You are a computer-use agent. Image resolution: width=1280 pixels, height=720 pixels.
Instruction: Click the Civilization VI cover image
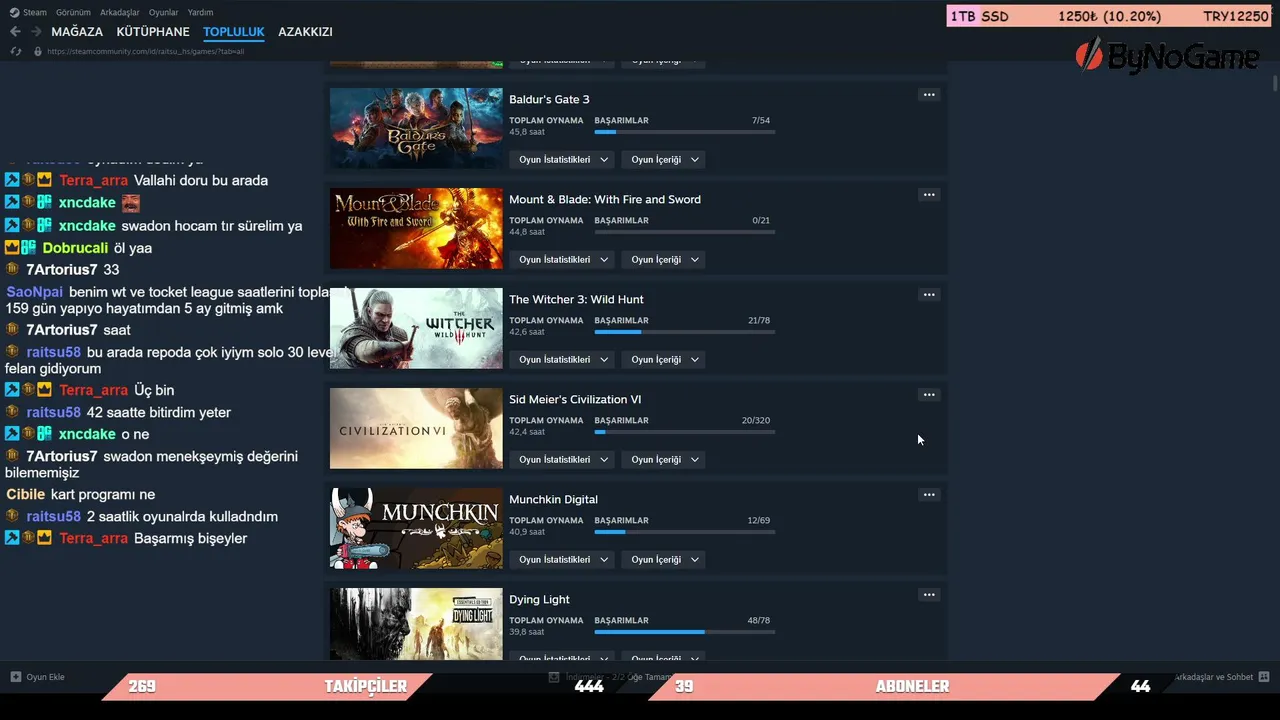click(416, 428)
